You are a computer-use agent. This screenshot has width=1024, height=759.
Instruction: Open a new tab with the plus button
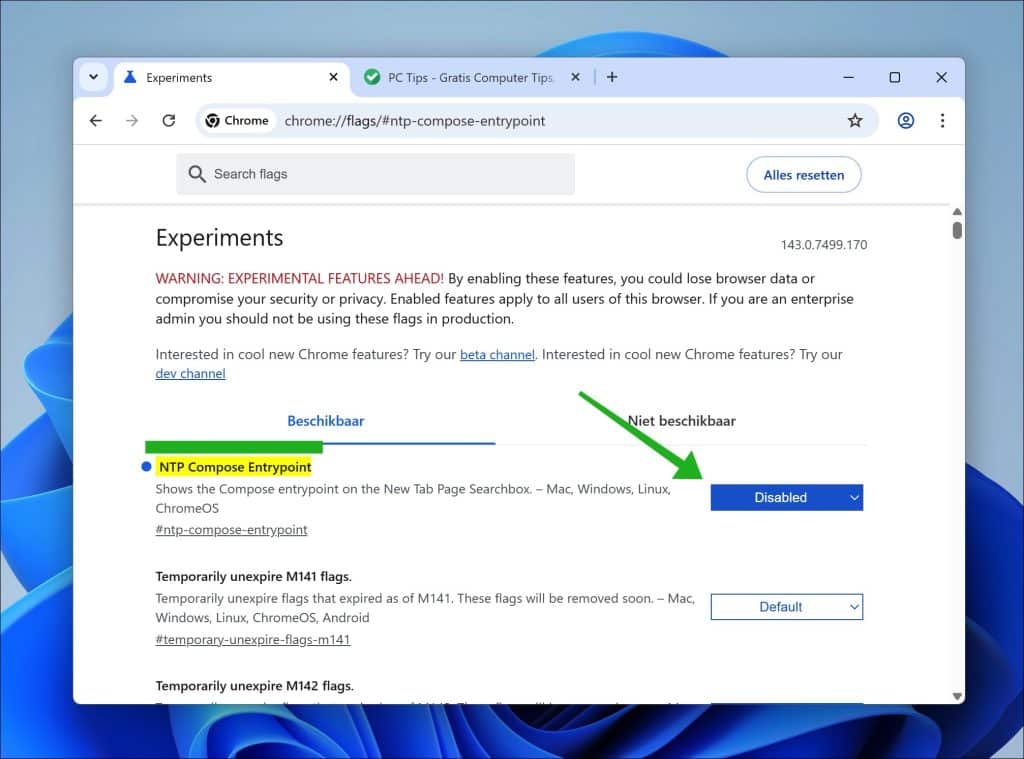point(612,77)
